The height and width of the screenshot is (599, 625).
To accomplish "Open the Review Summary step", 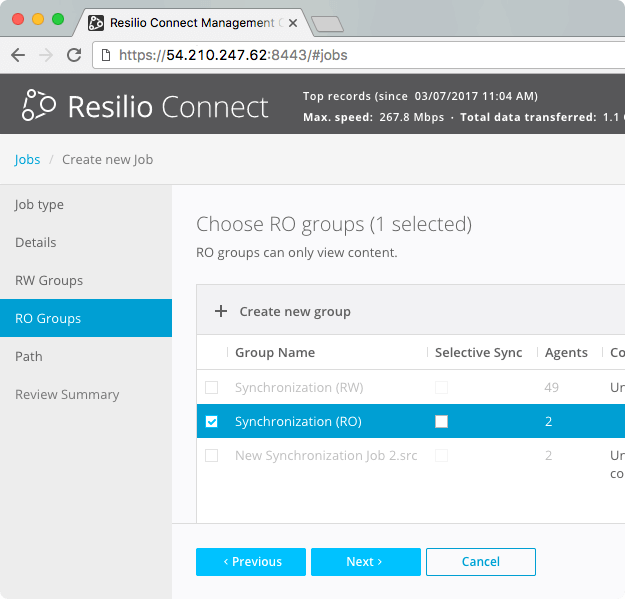I will 86,394.
